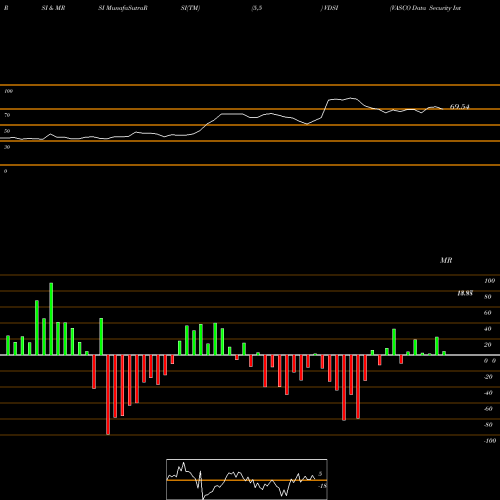
Task: Click the '(5,5' parameter text
Action: coord(257,8)
